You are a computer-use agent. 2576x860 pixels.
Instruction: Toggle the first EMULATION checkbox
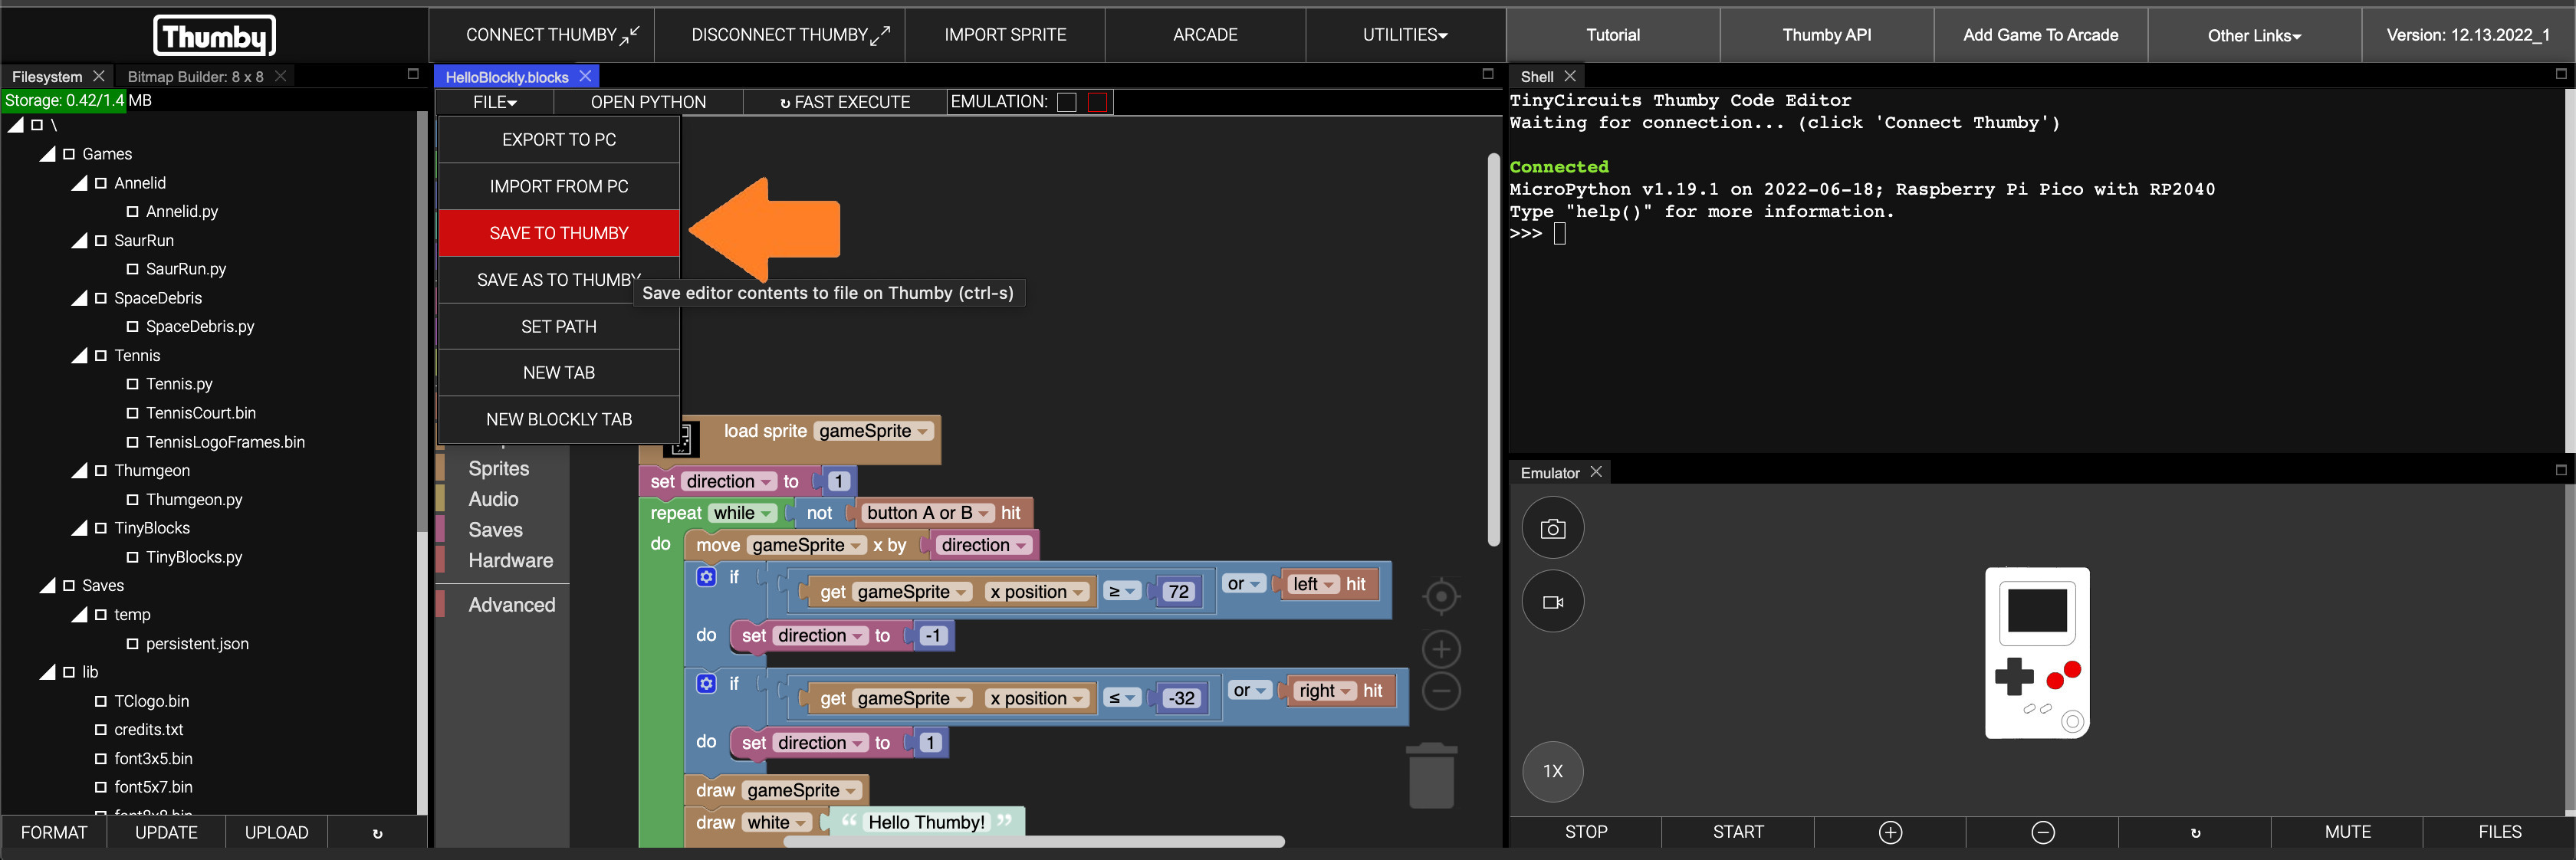(1067, 102)
